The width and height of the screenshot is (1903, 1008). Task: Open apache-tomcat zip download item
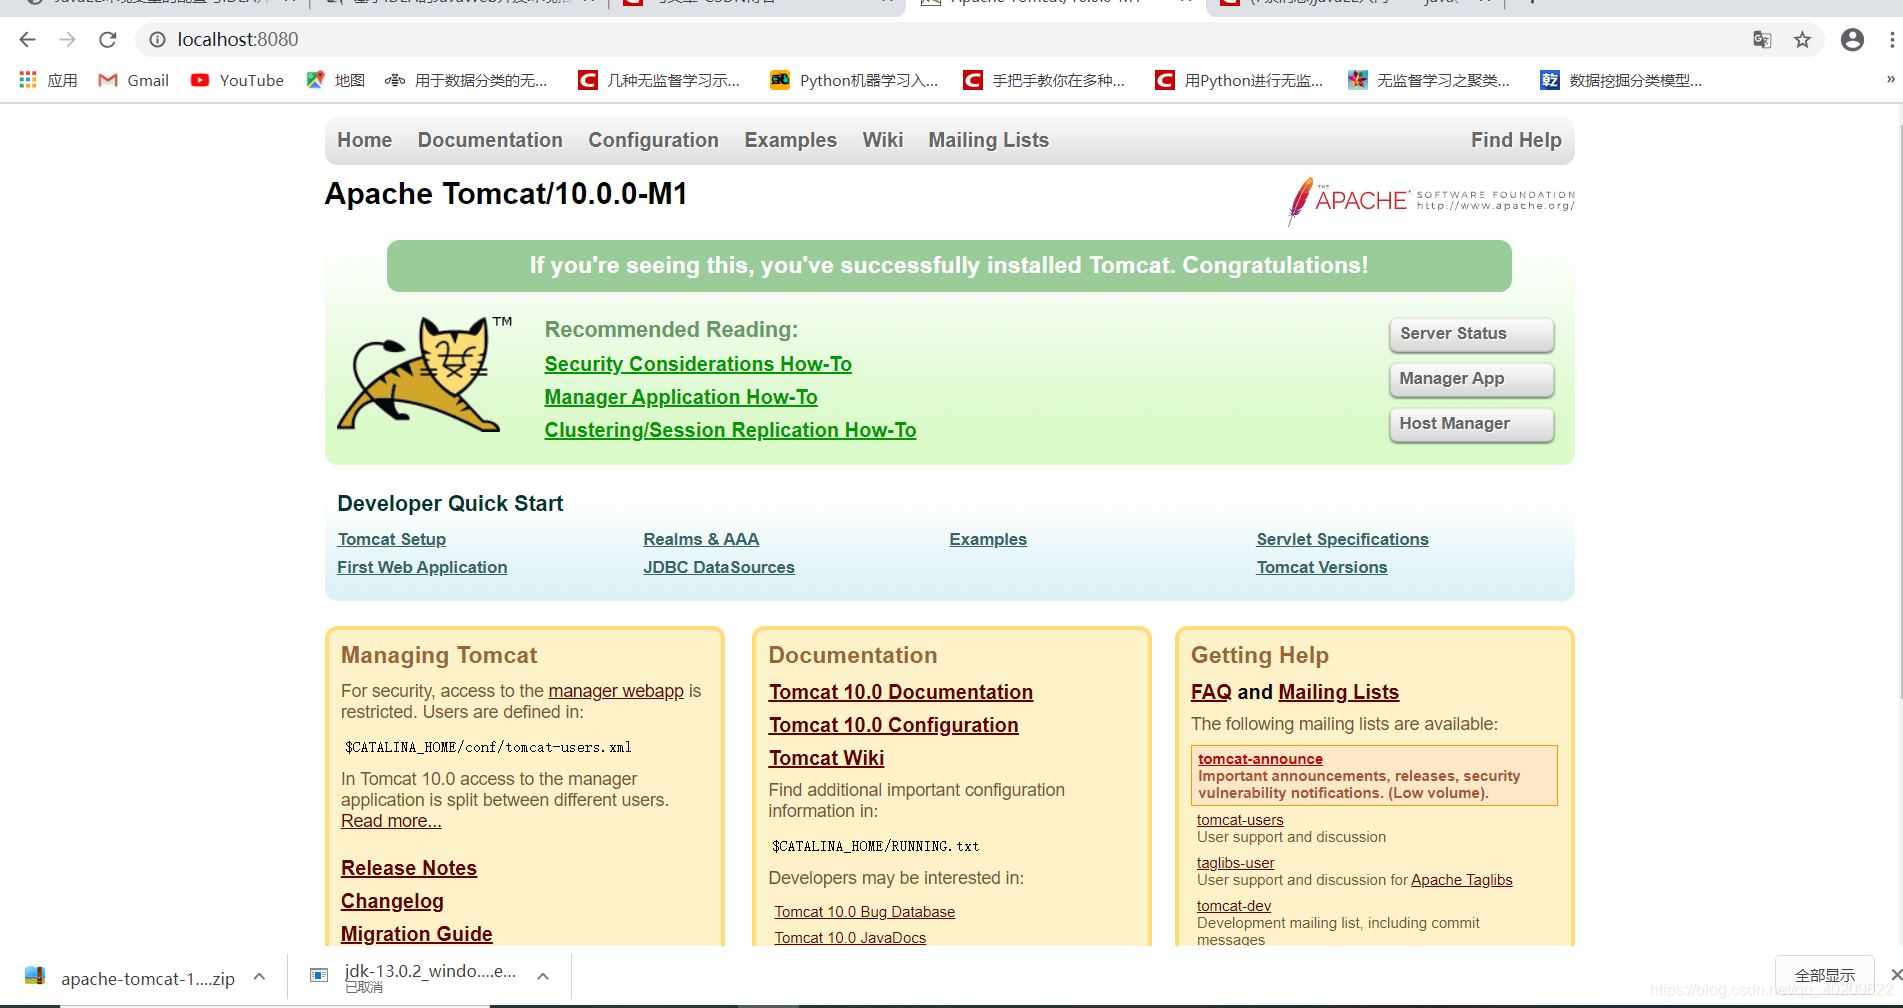click(130, 978)
